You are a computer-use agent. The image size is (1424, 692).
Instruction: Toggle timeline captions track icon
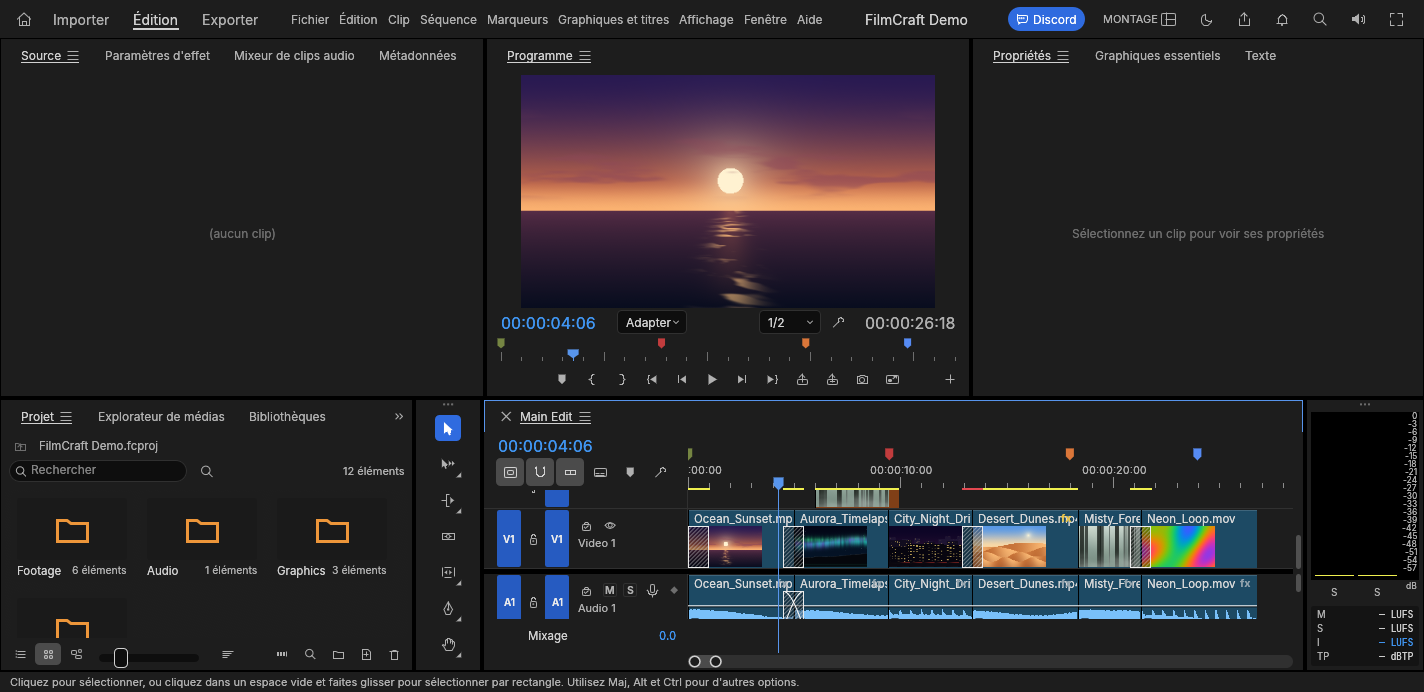click(x=600, y=472)
